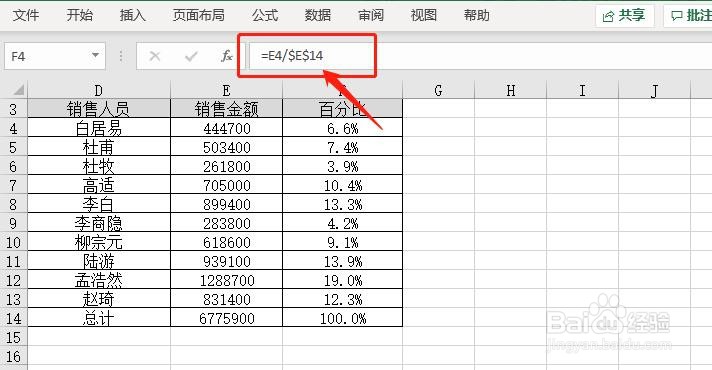Select column J header
Image resolution: width=712 pixels, height=370 pixels.
[x=654, y=90]
